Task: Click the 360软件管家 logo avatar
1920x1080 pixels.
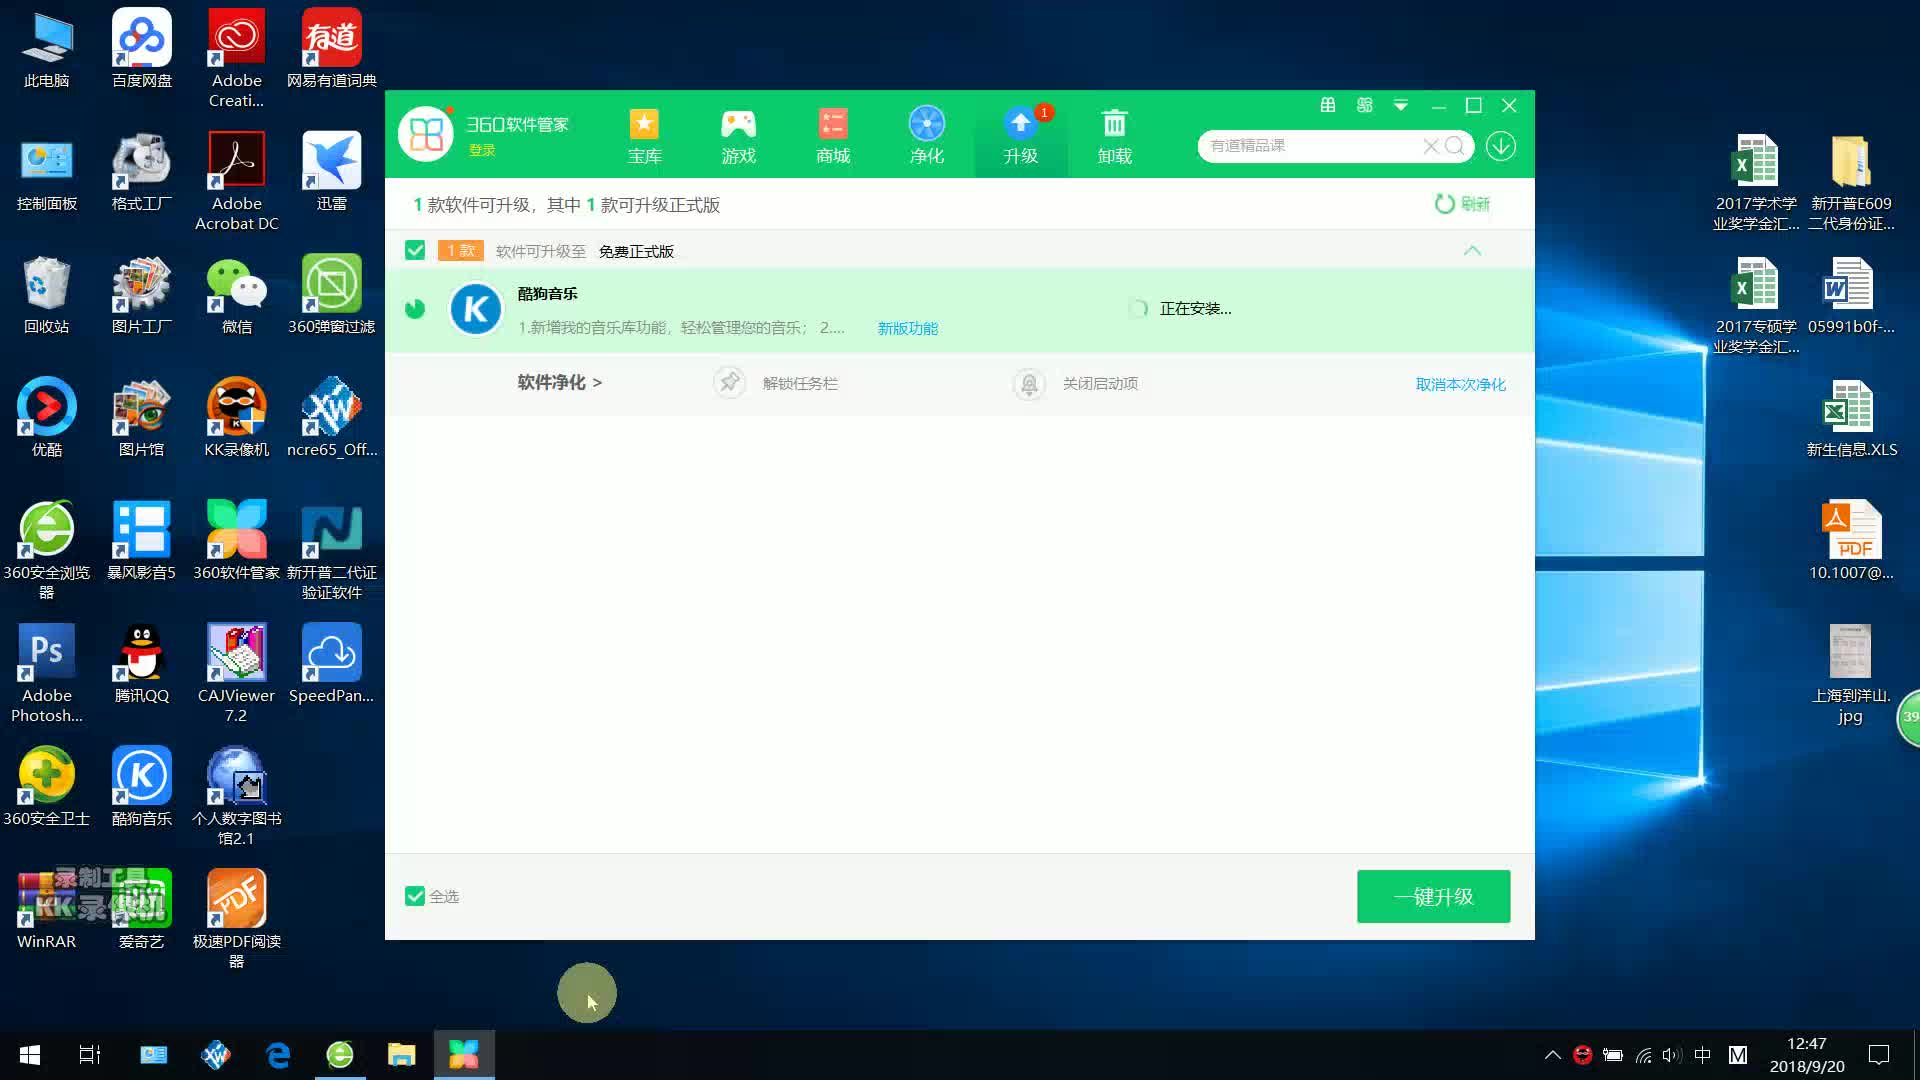Action: point(426,134)
